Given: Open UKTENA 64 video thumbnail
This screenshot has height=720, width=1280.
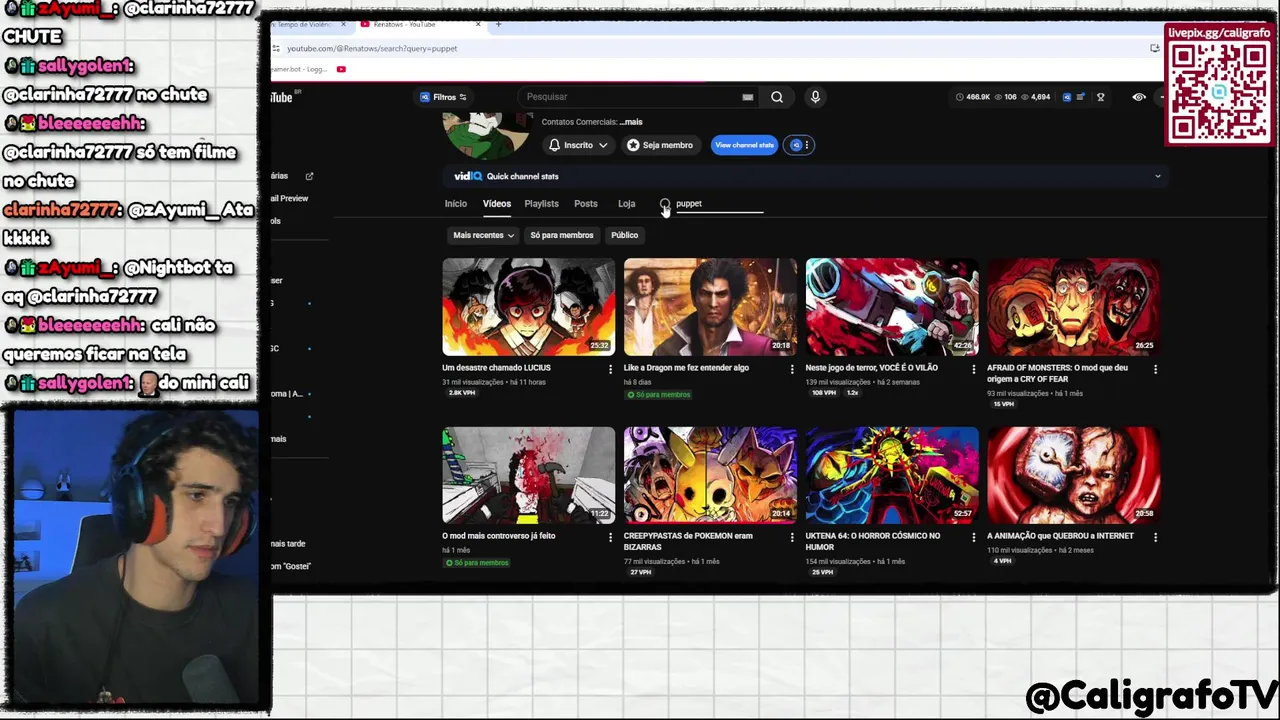Looking at the screenshot, I should pyautogui.click(x=892, y=475).
